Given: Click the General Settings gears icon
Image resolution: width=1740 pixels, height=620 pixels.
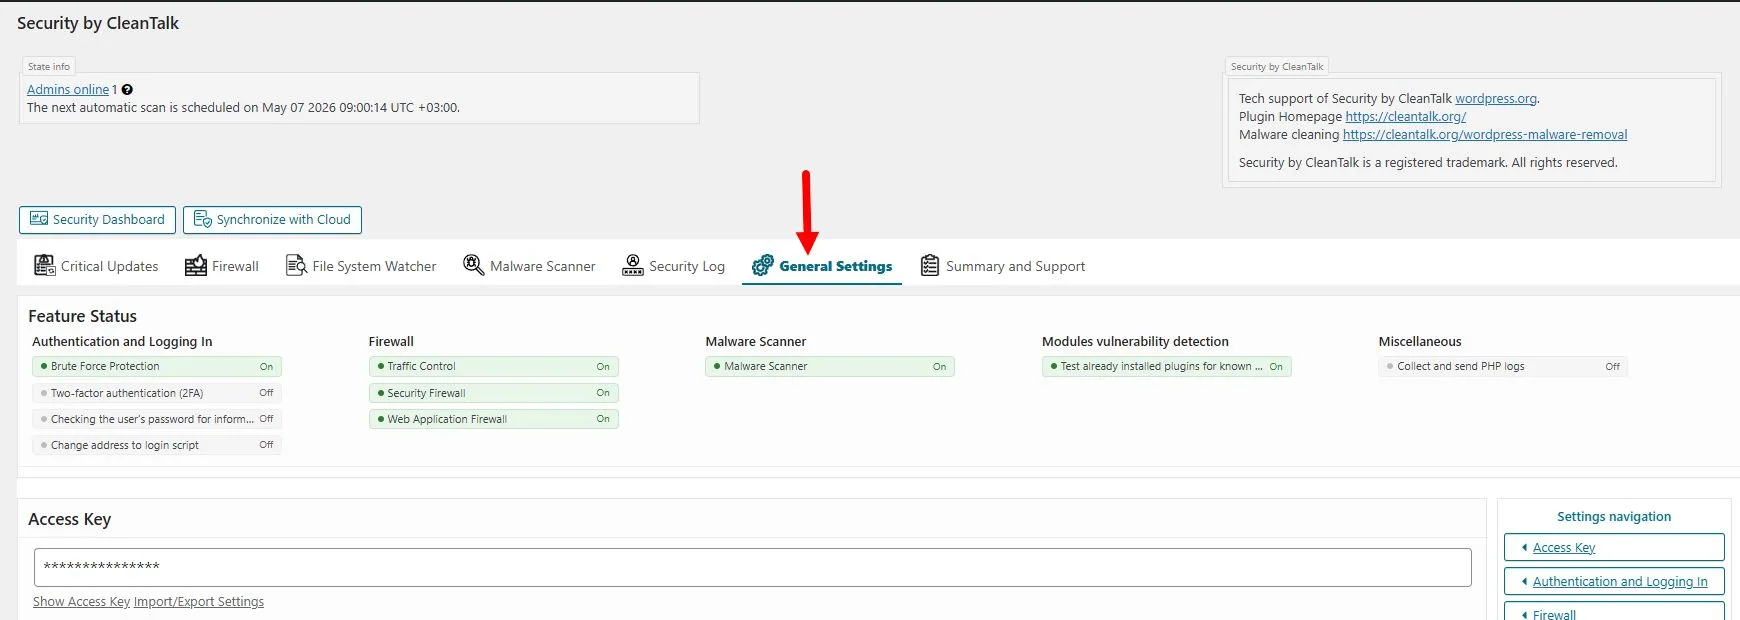Looking at the screenshot, I should (763, 265).
